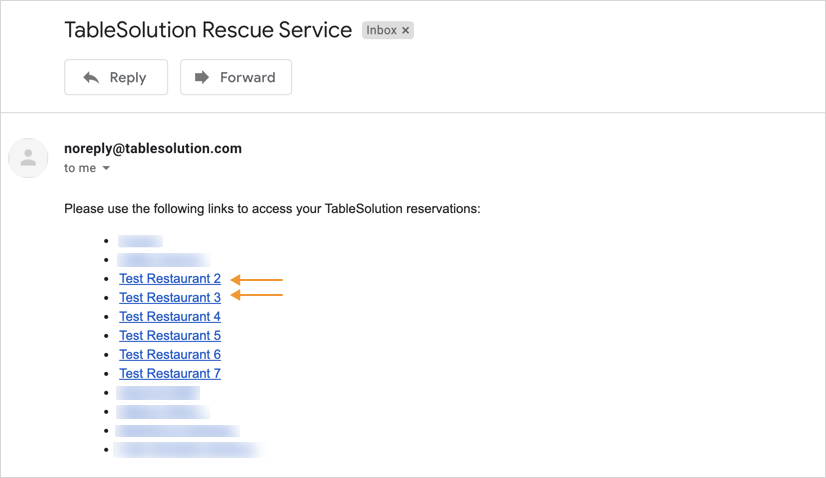Click the forward arrow icon
The image size is (826, 478).
click(x=202, y=77)
